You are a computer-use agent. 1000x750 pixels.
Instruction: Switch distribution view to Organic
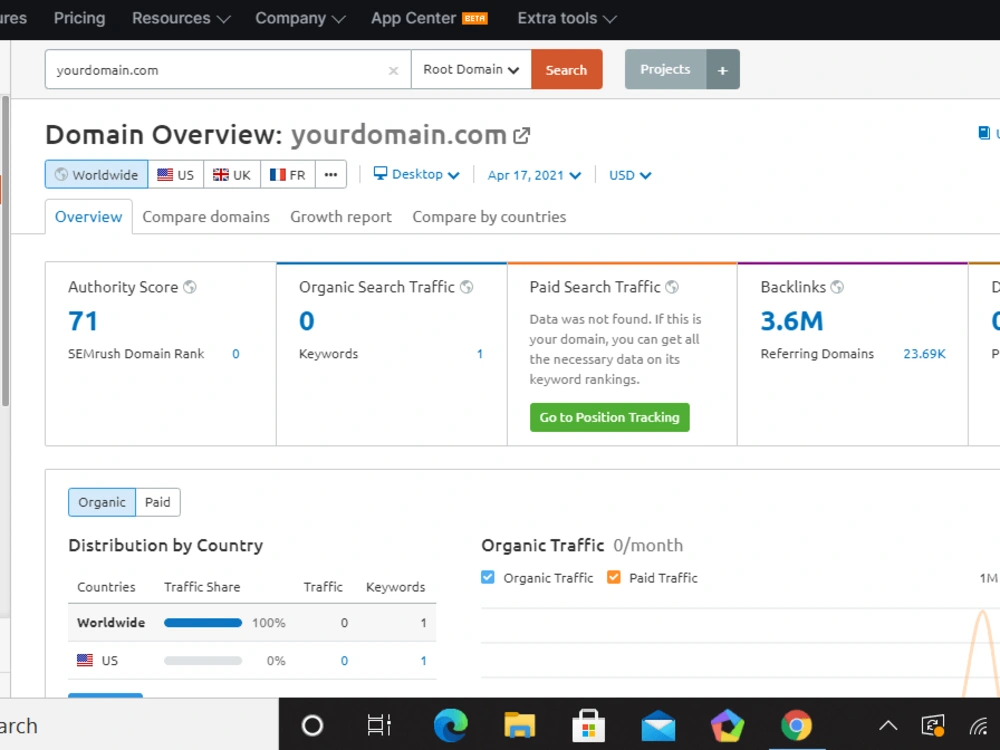[102, 502]
